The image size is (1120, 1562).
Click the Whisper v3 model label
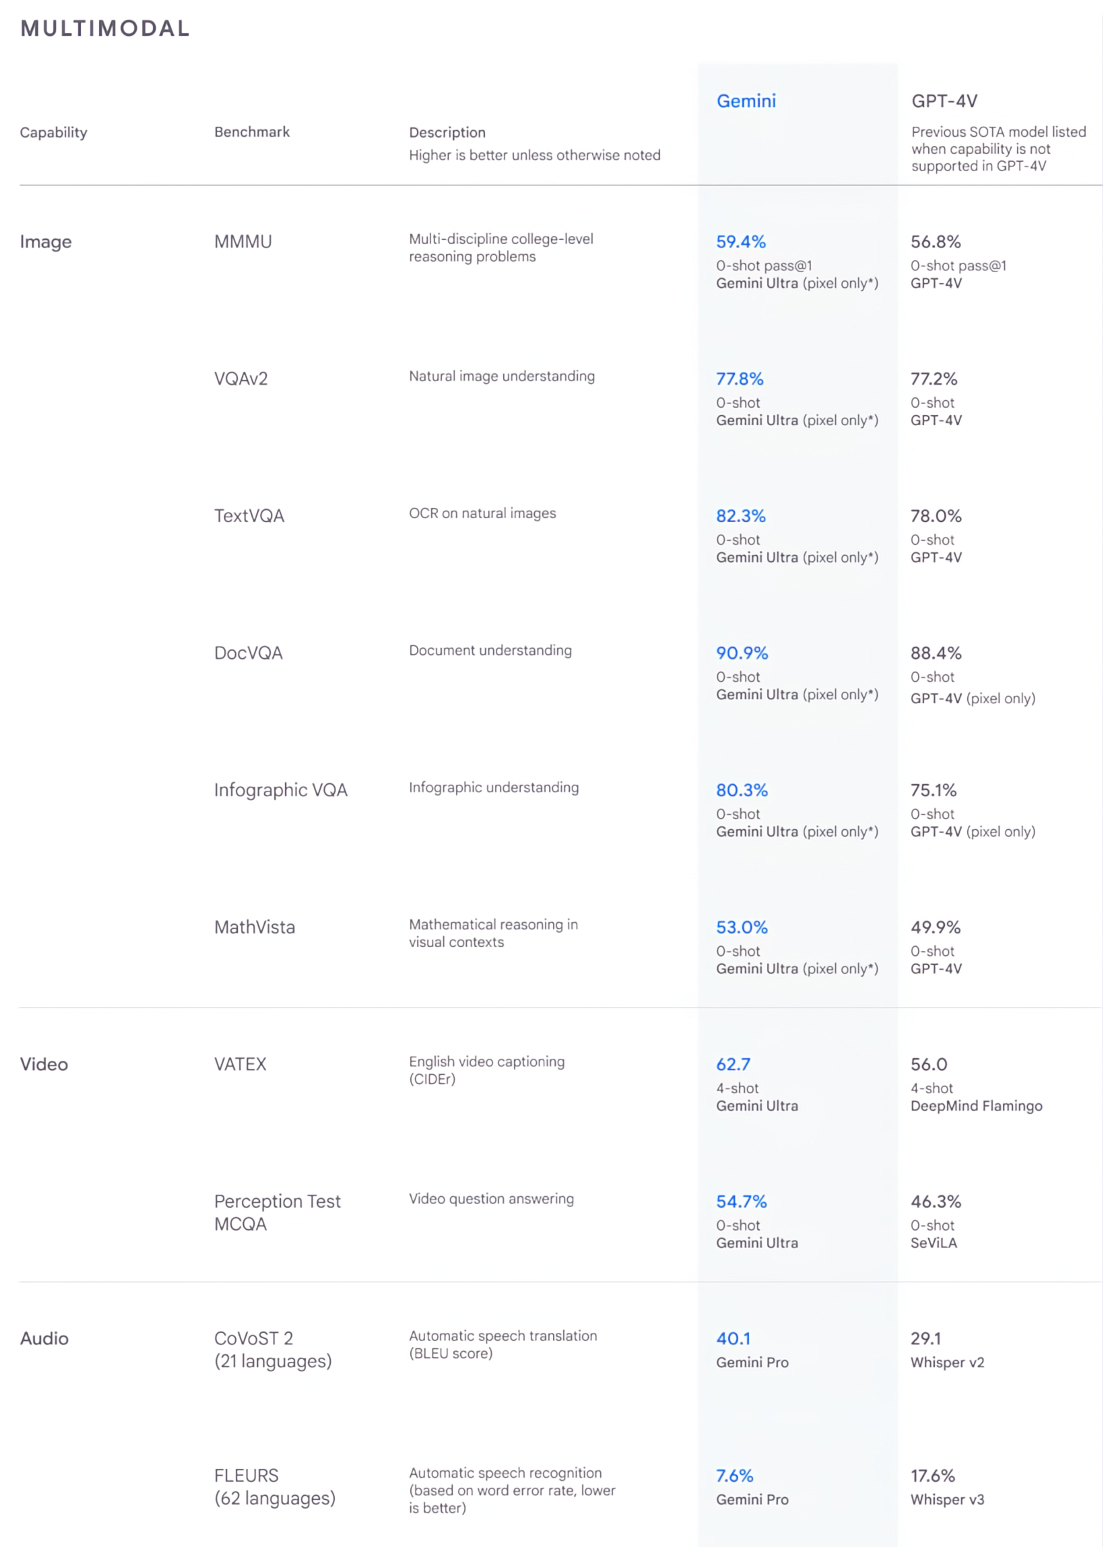click(x=947, y=1499)
